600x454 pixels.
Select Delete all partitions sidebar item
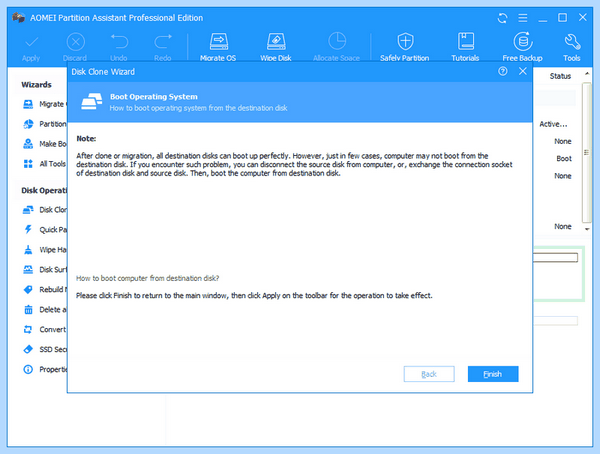(44, 309)
